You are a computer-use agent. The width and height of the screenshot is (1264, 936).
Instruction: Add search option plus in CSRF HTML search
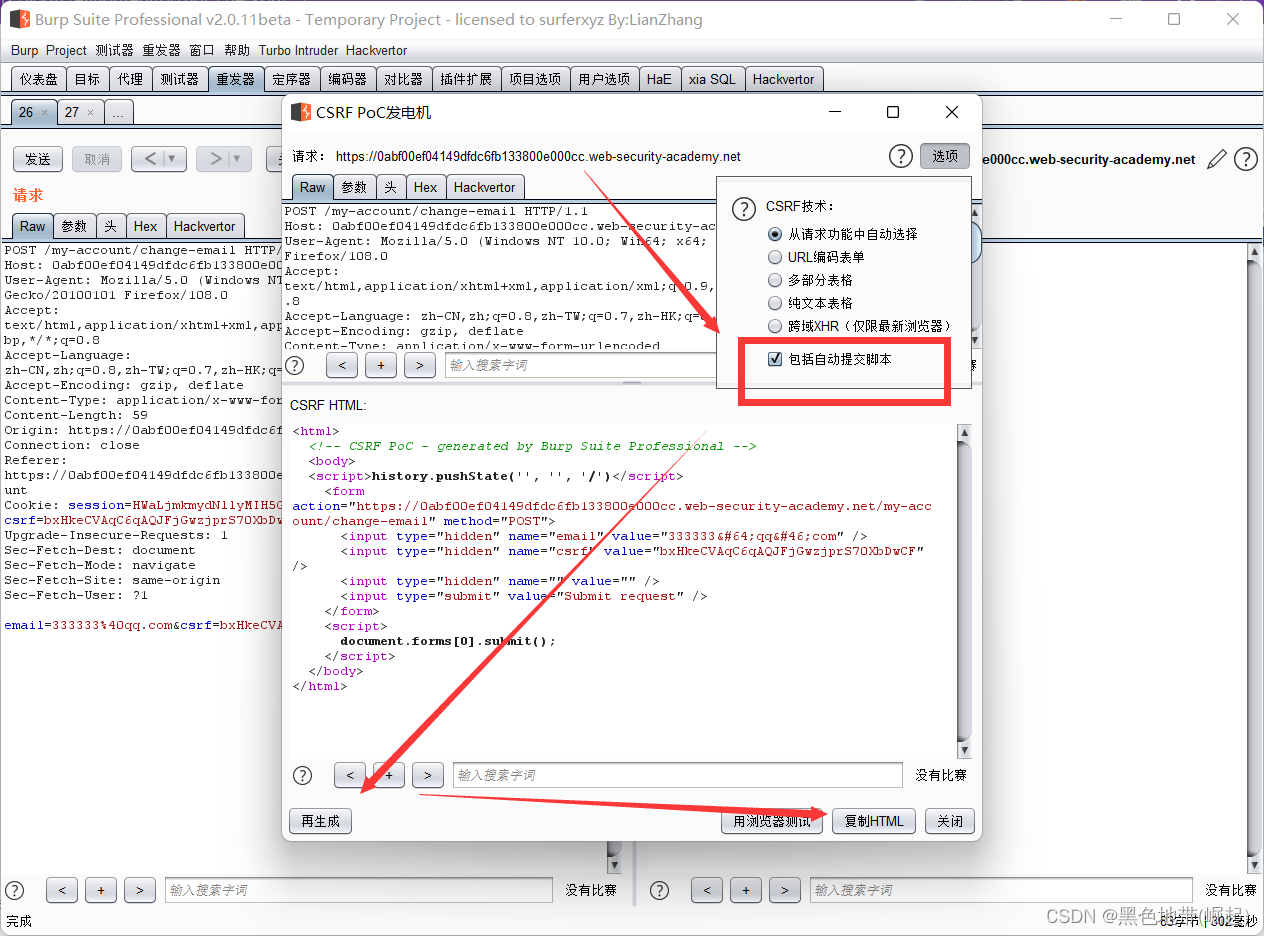tap(389, 775)
